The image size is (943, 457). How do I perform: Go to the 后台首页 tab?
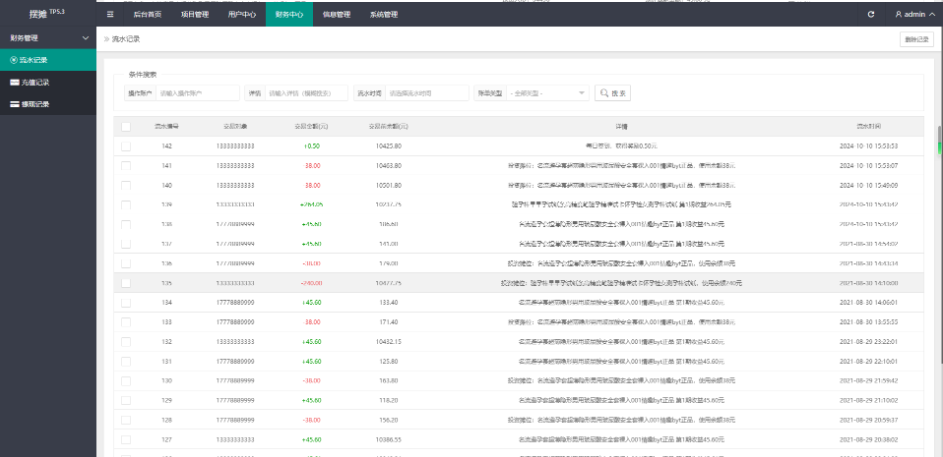(147, 14)
